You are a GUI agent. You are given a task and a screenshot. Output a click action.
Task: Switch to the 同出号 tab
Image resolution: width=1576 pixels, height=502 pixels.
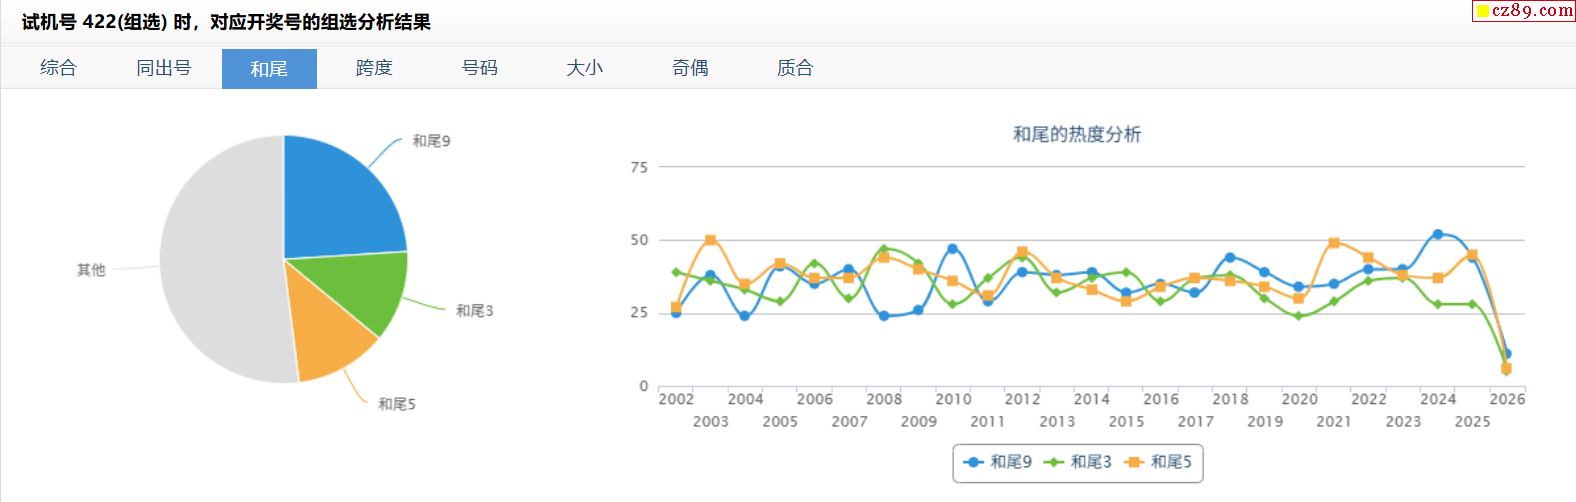coord(164,68)
